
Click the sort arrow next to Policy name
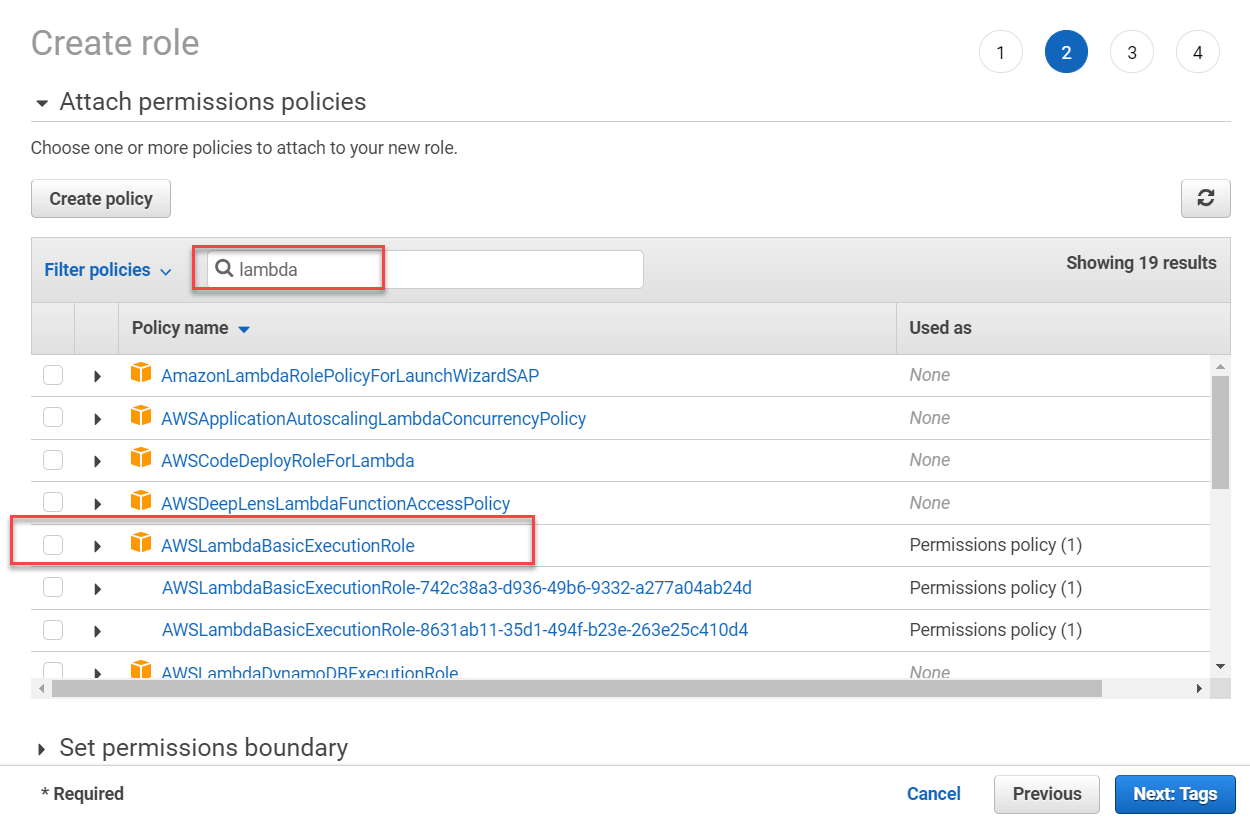pos(245,328)
